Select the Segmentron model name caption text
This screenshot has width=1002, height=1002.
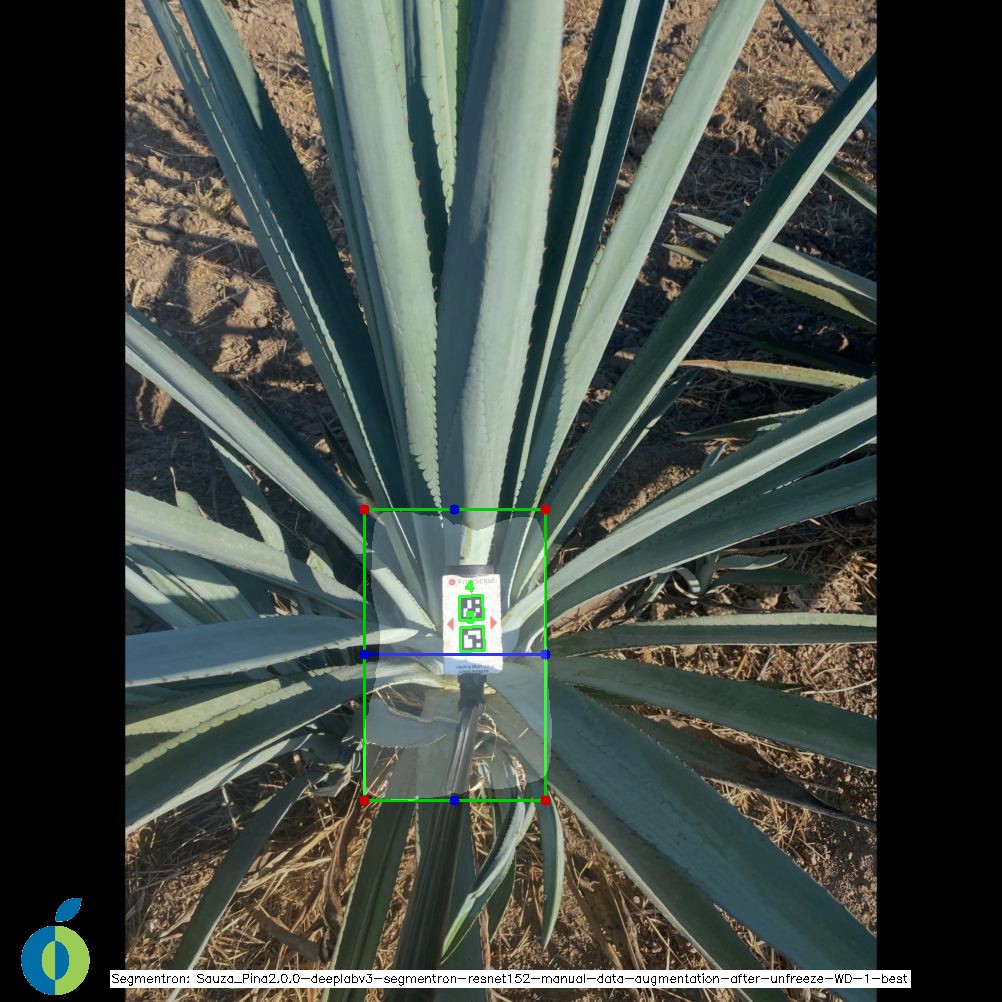click(x=509, y=978)
